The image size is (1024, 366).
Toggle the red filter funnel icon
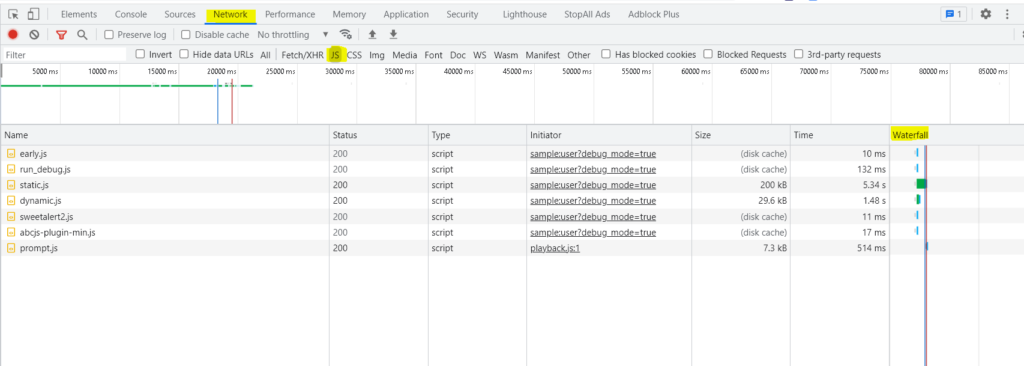pyautogui.click(x=61, y=35)
